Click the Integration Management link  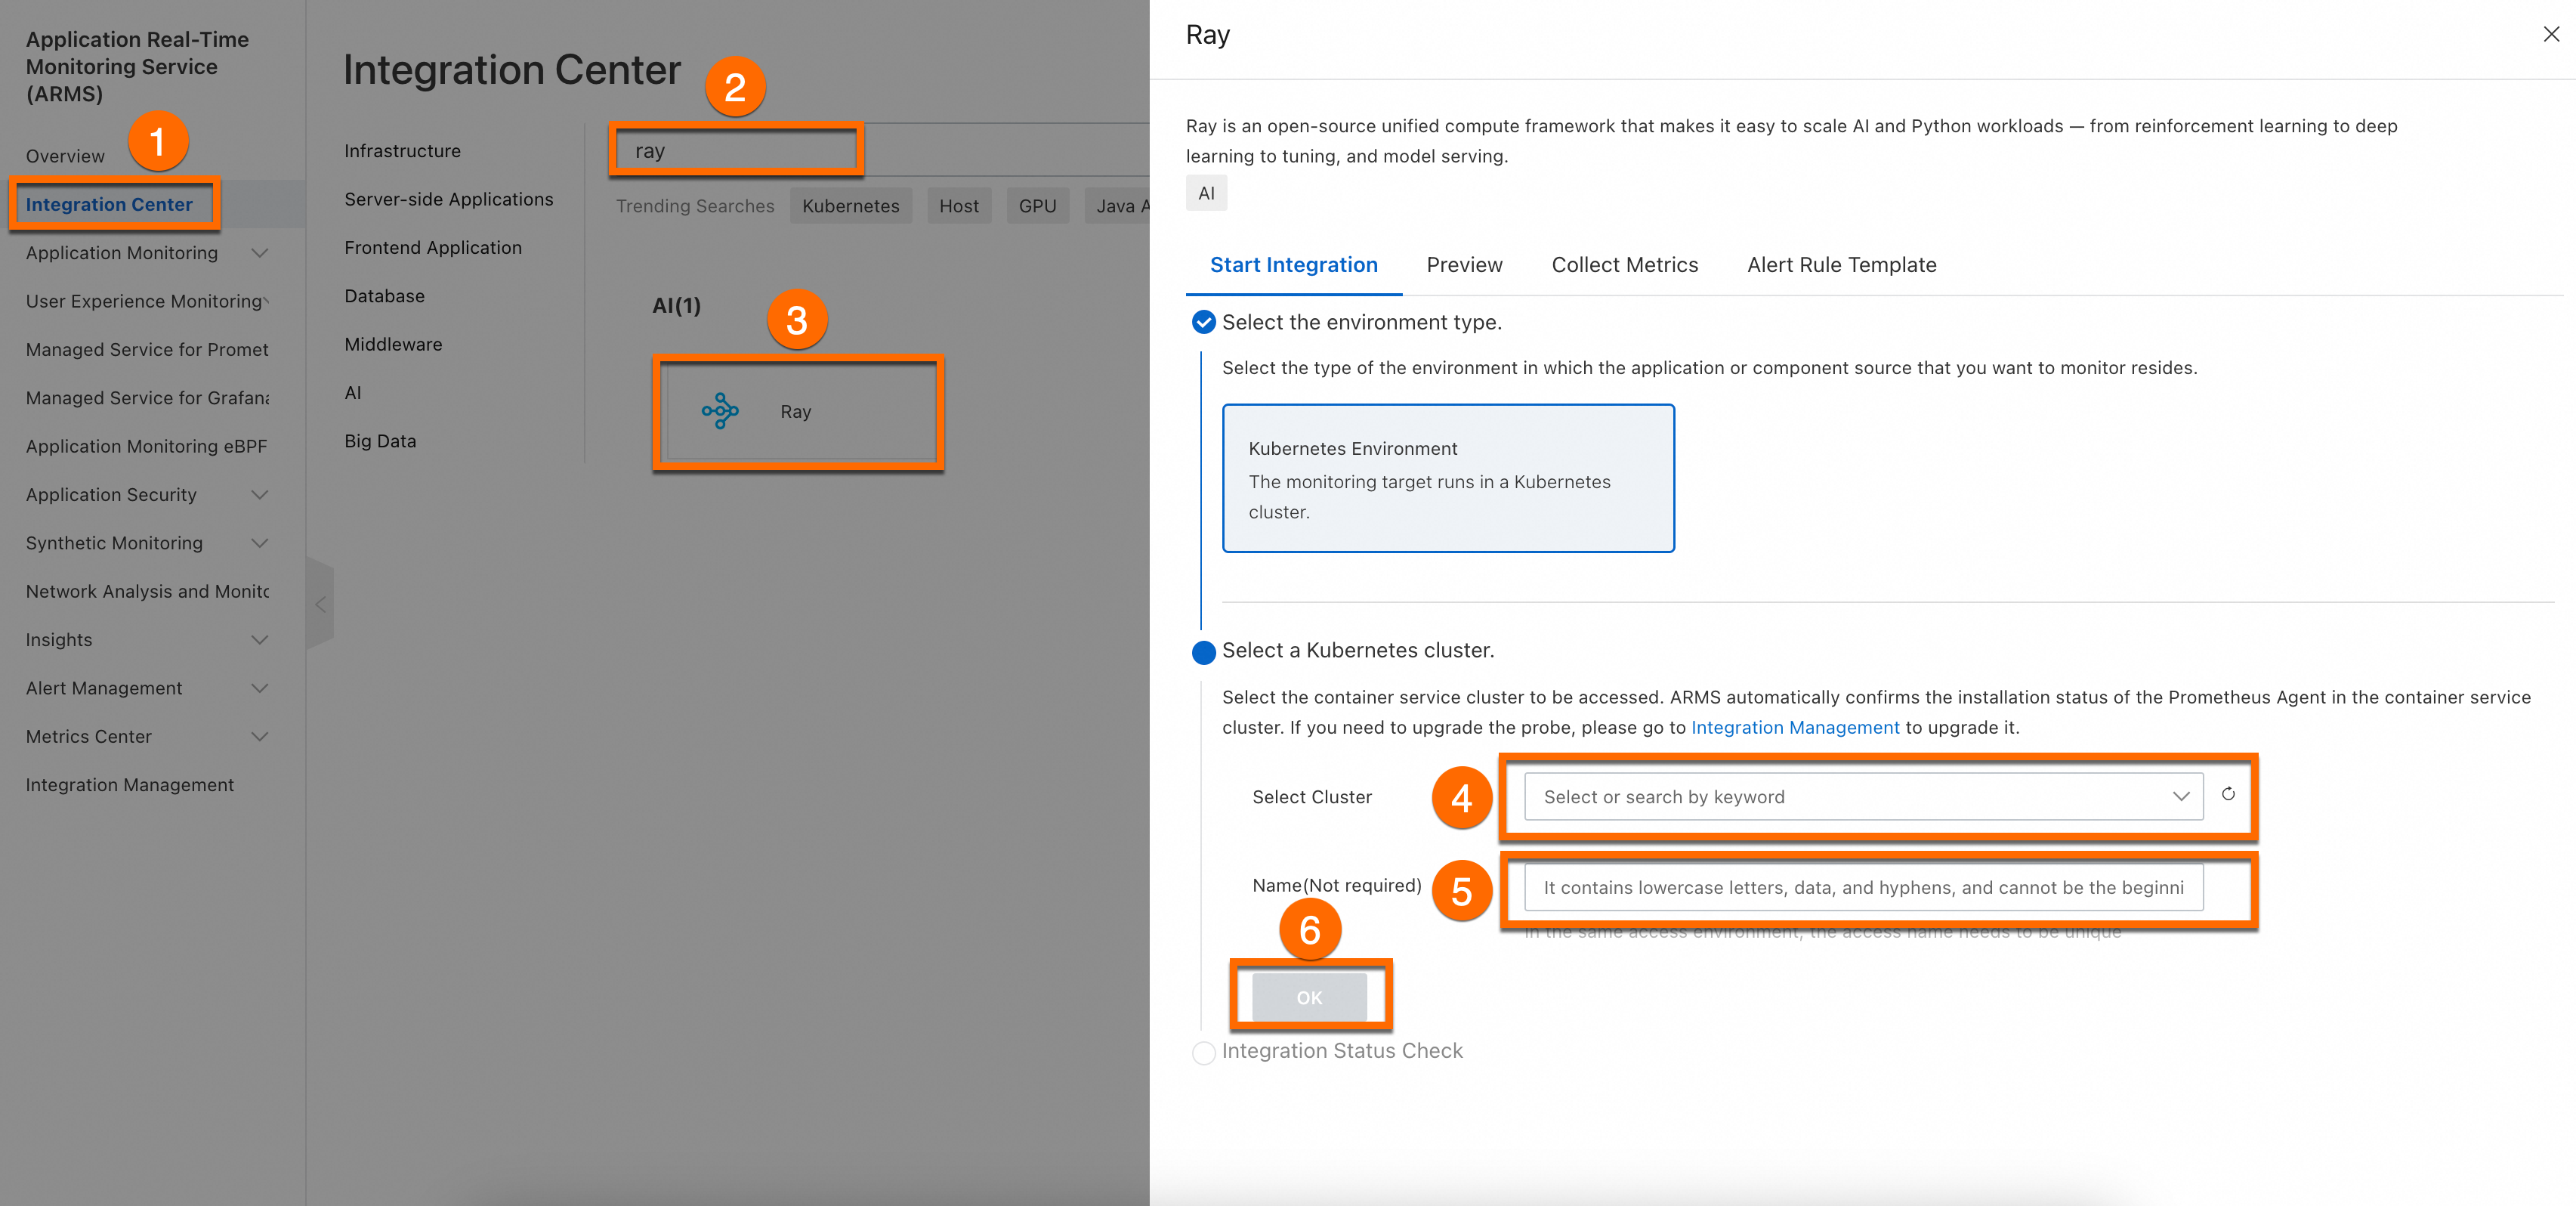1794,728
